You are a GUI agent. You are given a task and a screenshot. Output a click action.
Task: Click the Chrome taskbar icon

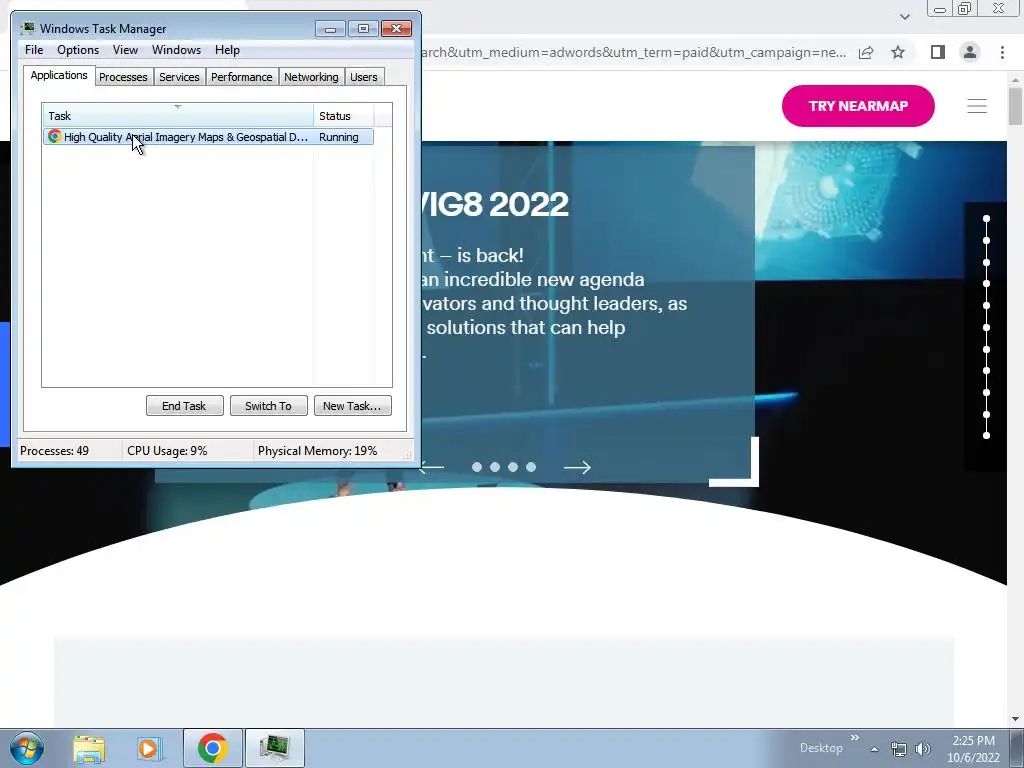click(x=212, y=748)
